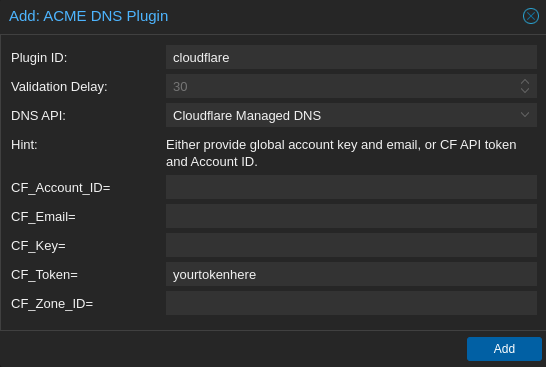
Task: Focus the CF_Key text field
Action: coord(351,245)
